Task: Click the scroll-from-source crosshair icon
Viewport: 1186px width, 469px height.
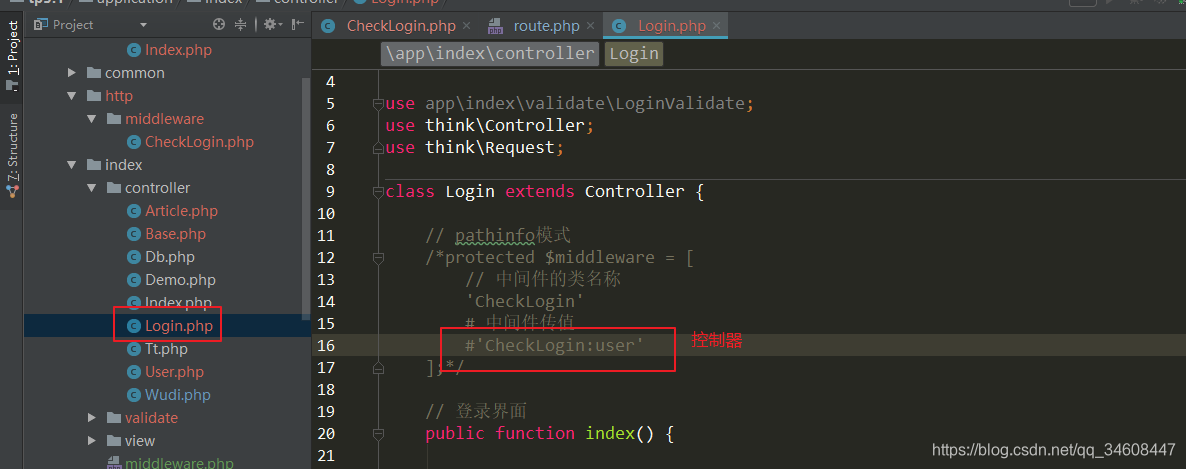Action: tap(219, 25)
